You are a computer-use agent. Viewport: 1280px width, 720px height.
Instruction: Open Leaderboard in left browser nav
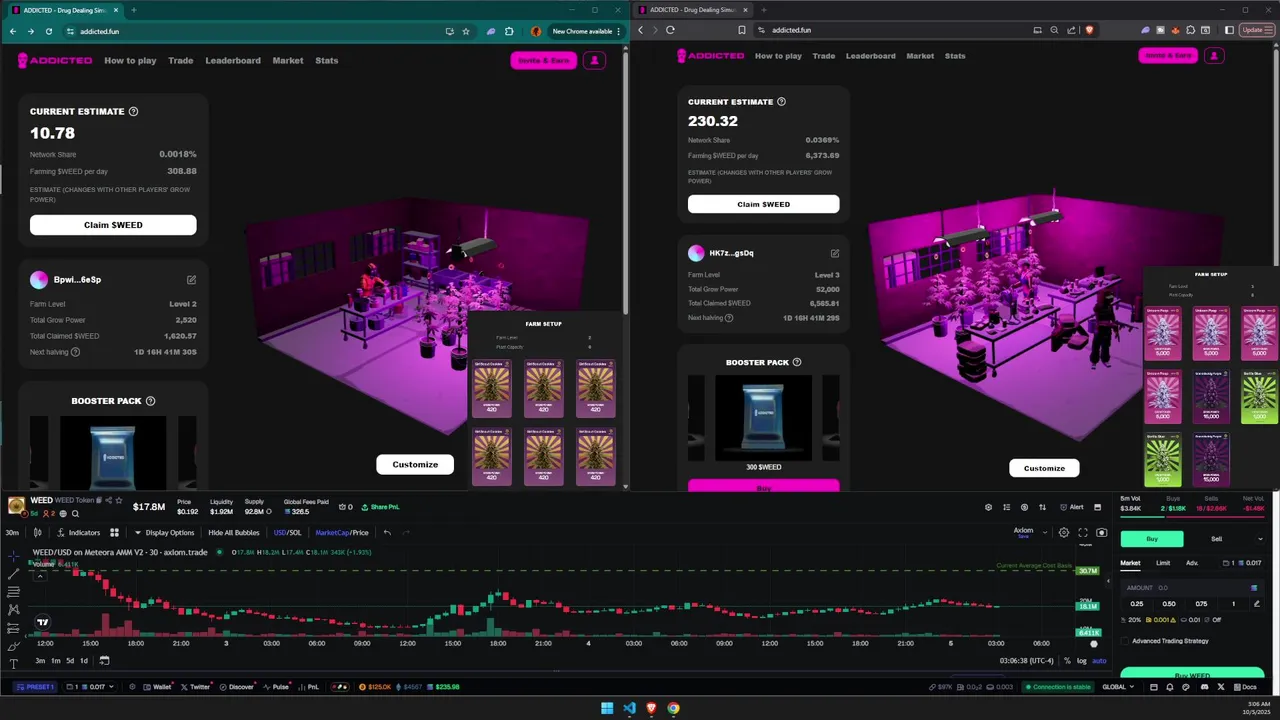233,61
